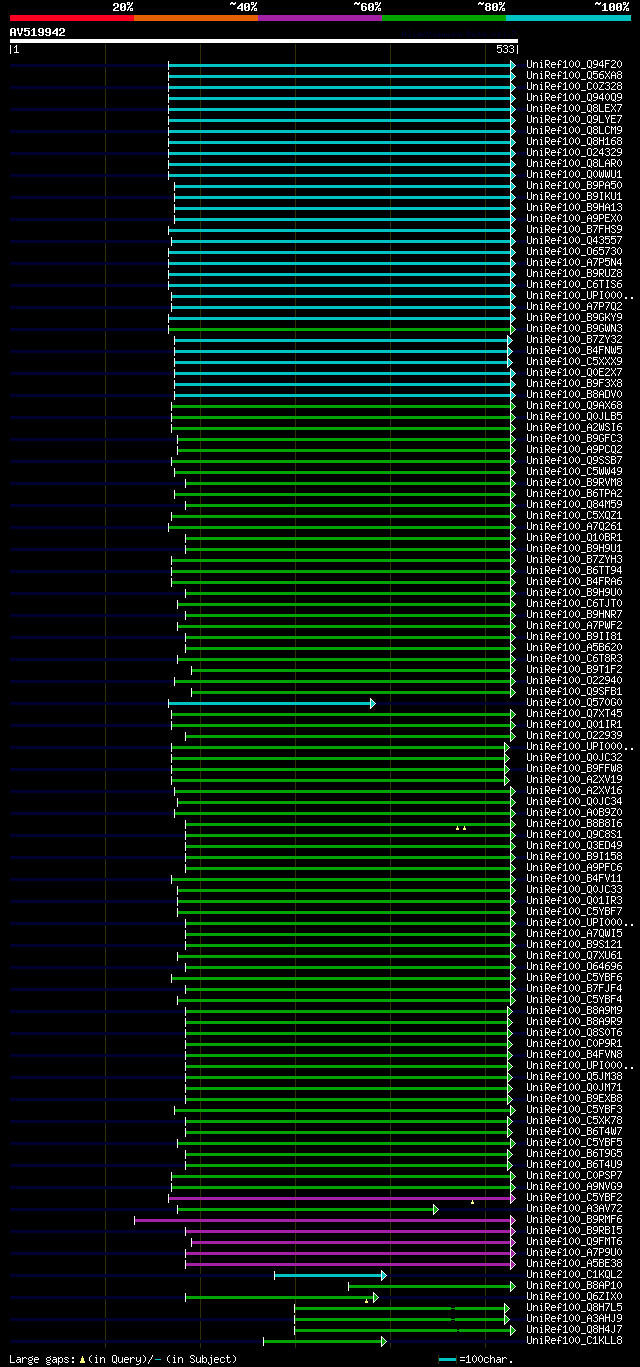Open UniRef100_B9FFW8 entry
This screenshot has height=1367, width=640.
574,768
